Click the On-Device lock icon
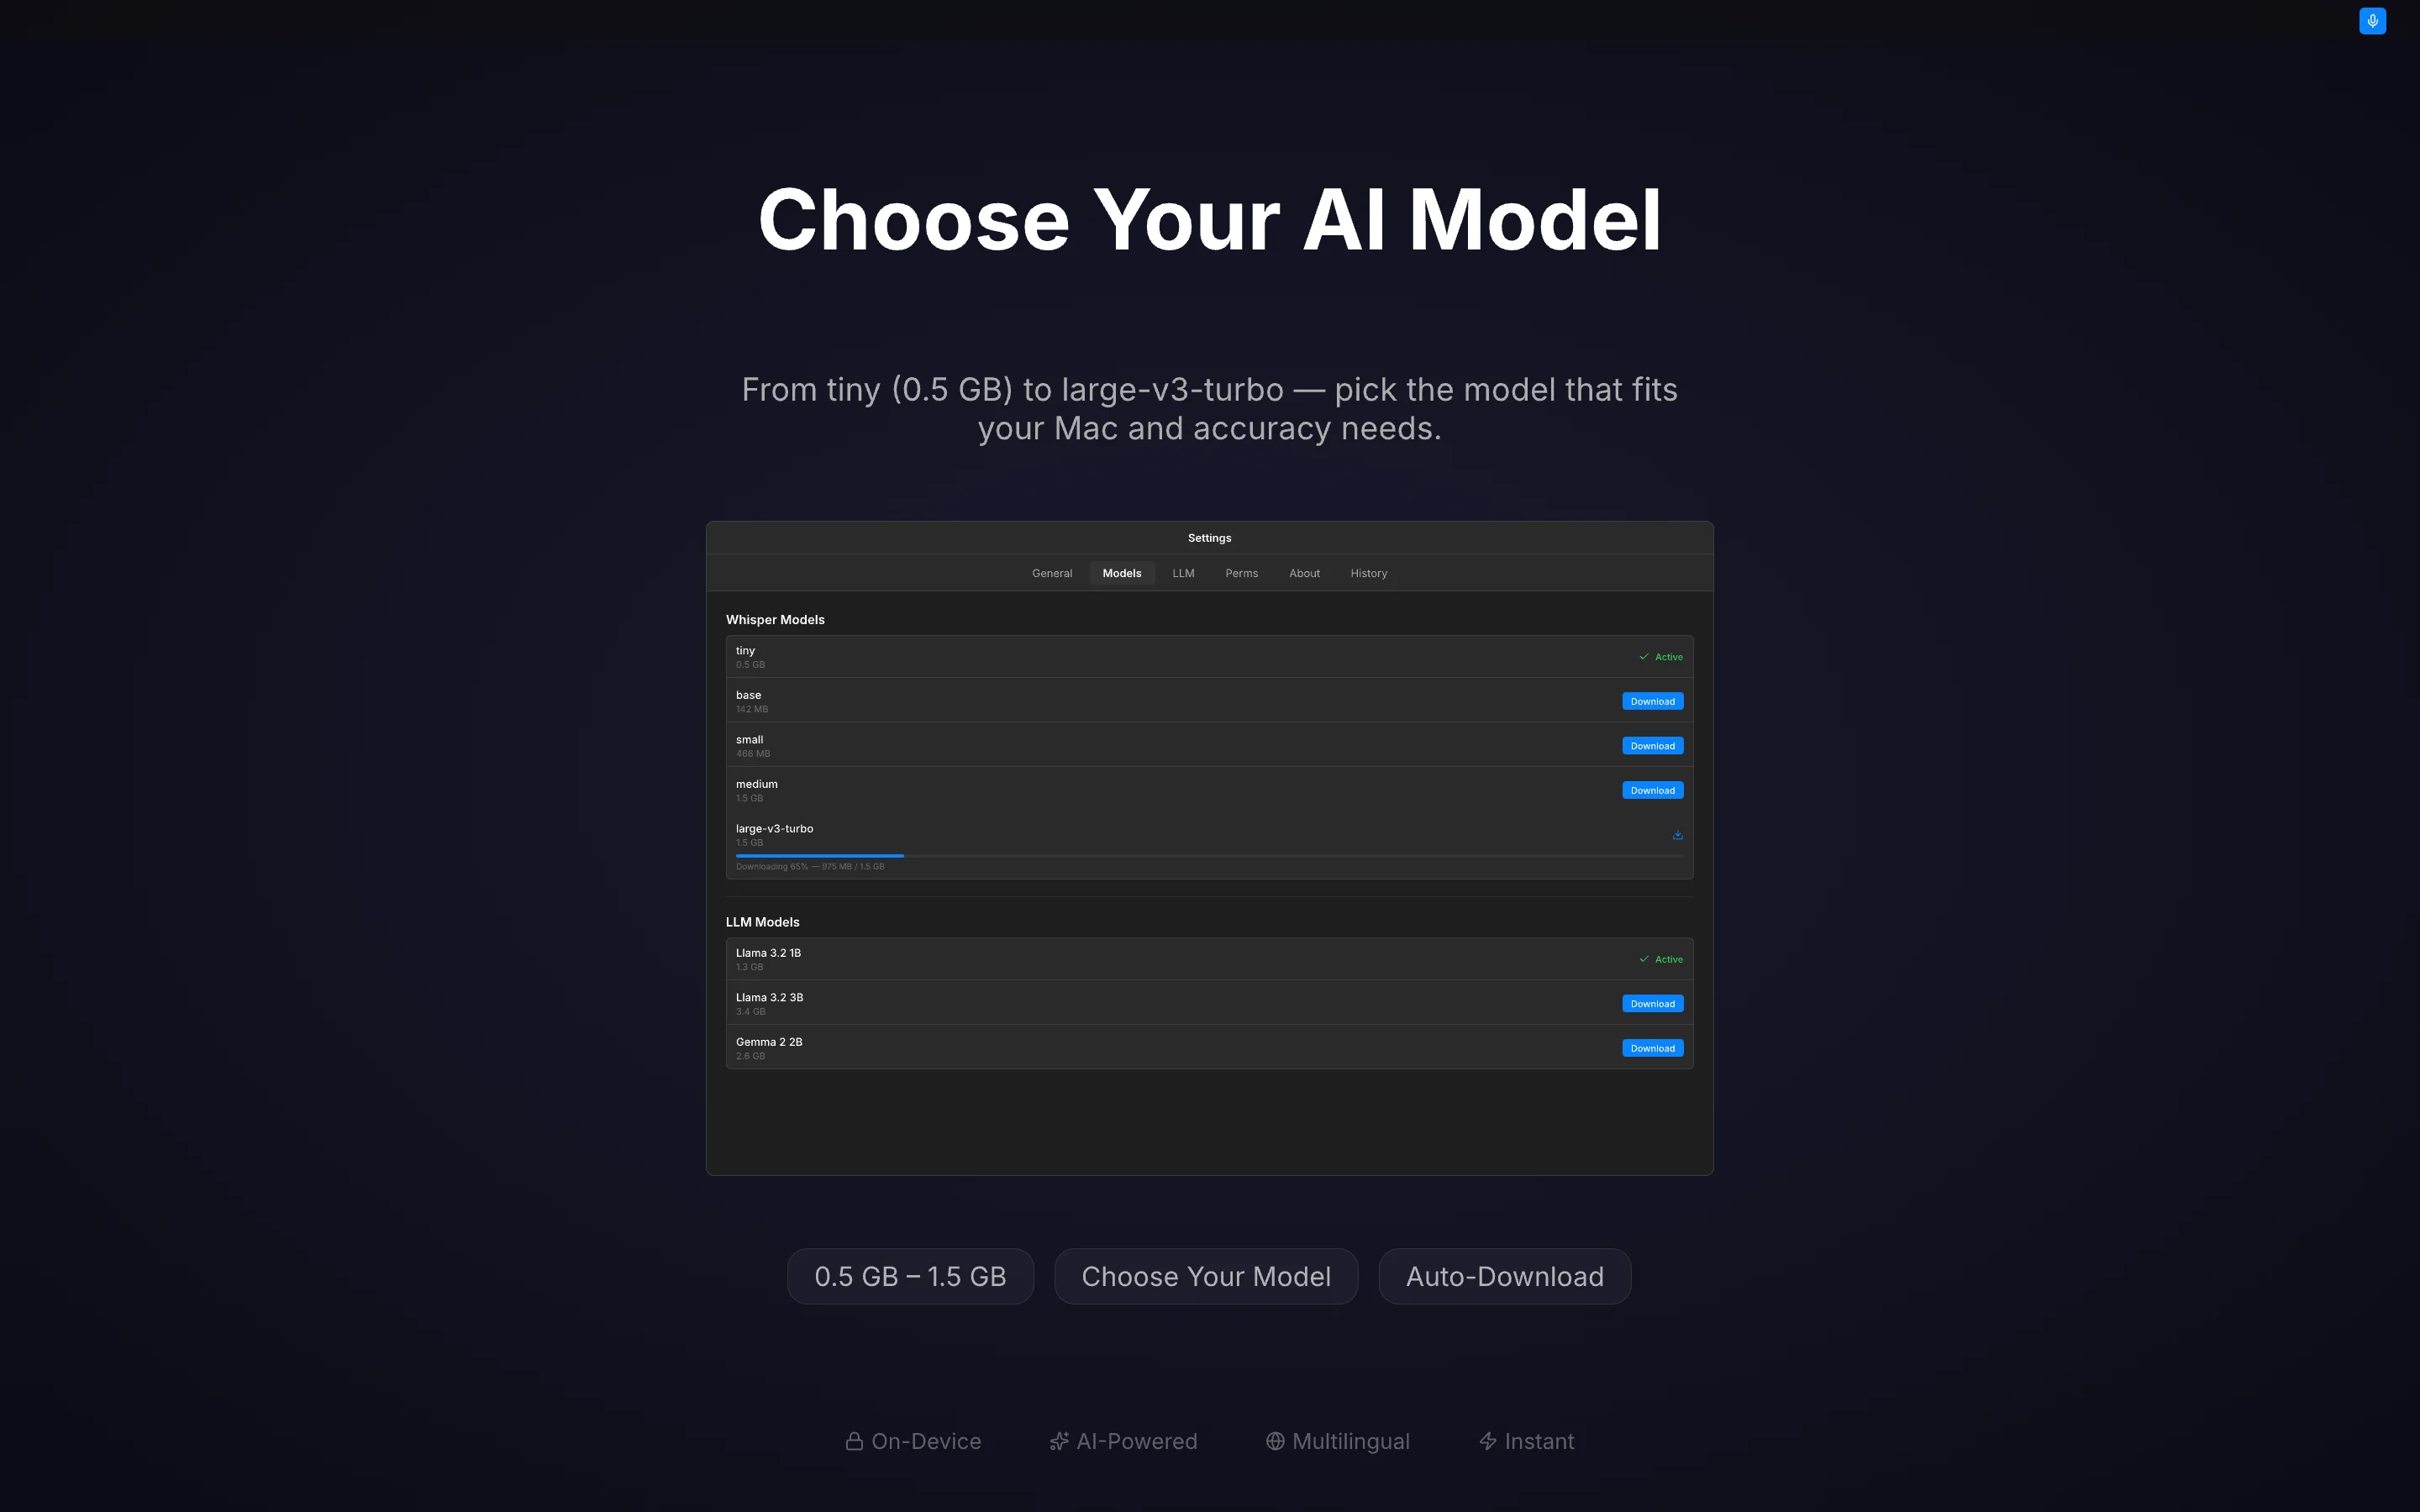Screen dimensions: 2420x1512 (855, 1440)
